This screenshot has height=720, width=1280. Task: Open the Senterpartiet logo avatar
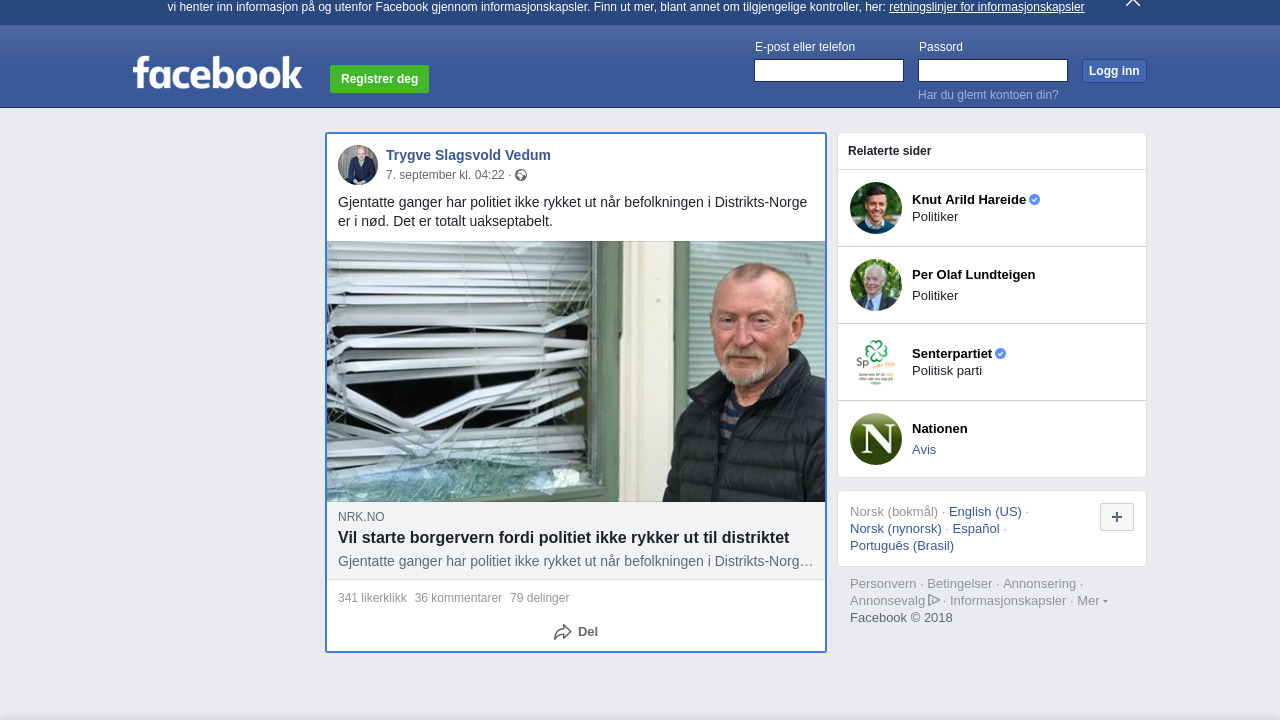(876, 362)
